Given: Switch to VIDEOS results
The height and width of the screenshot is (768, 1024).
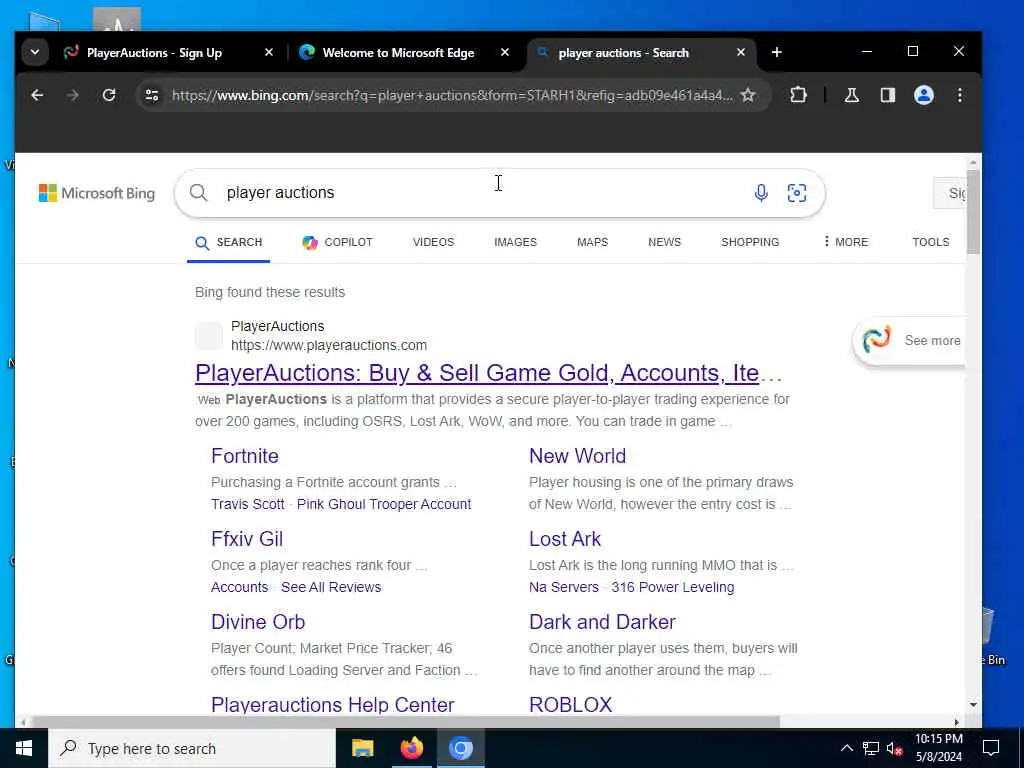Looking at the screenshot, I should pyautogui.click(x=433, y=242).
